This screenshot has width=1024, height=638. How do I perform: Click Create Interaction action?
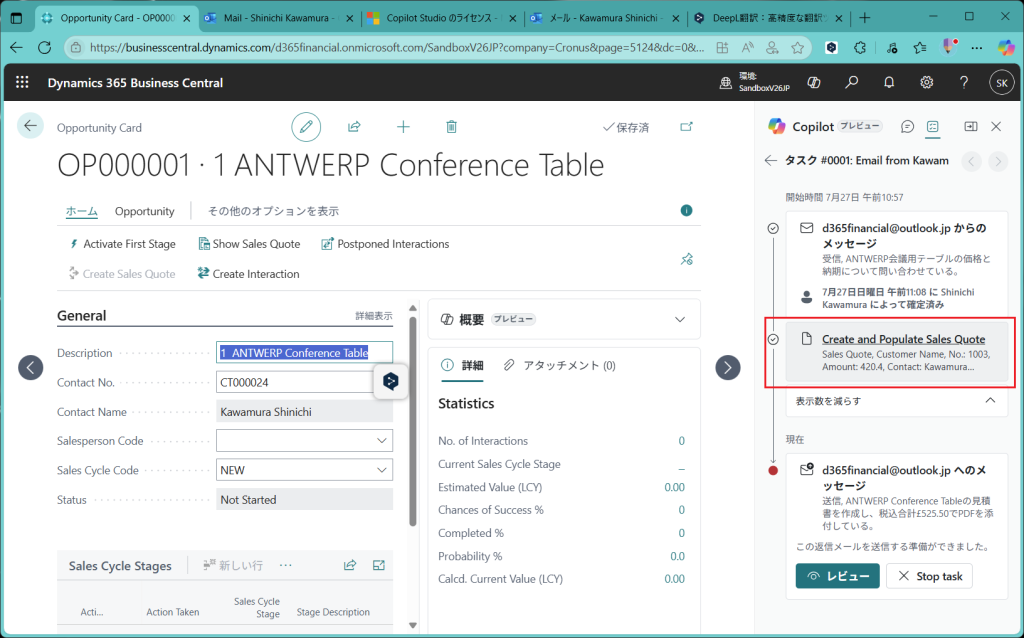point(248,274)
